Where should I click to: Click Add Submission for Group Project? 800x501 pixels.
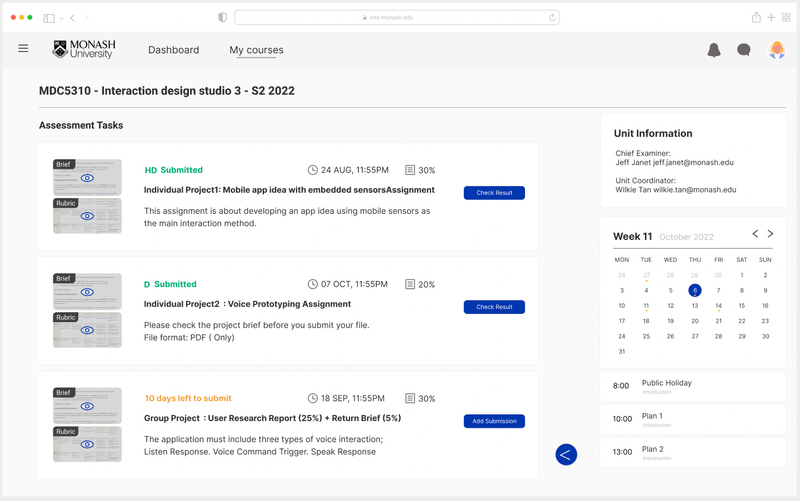(x=494, y=421)
